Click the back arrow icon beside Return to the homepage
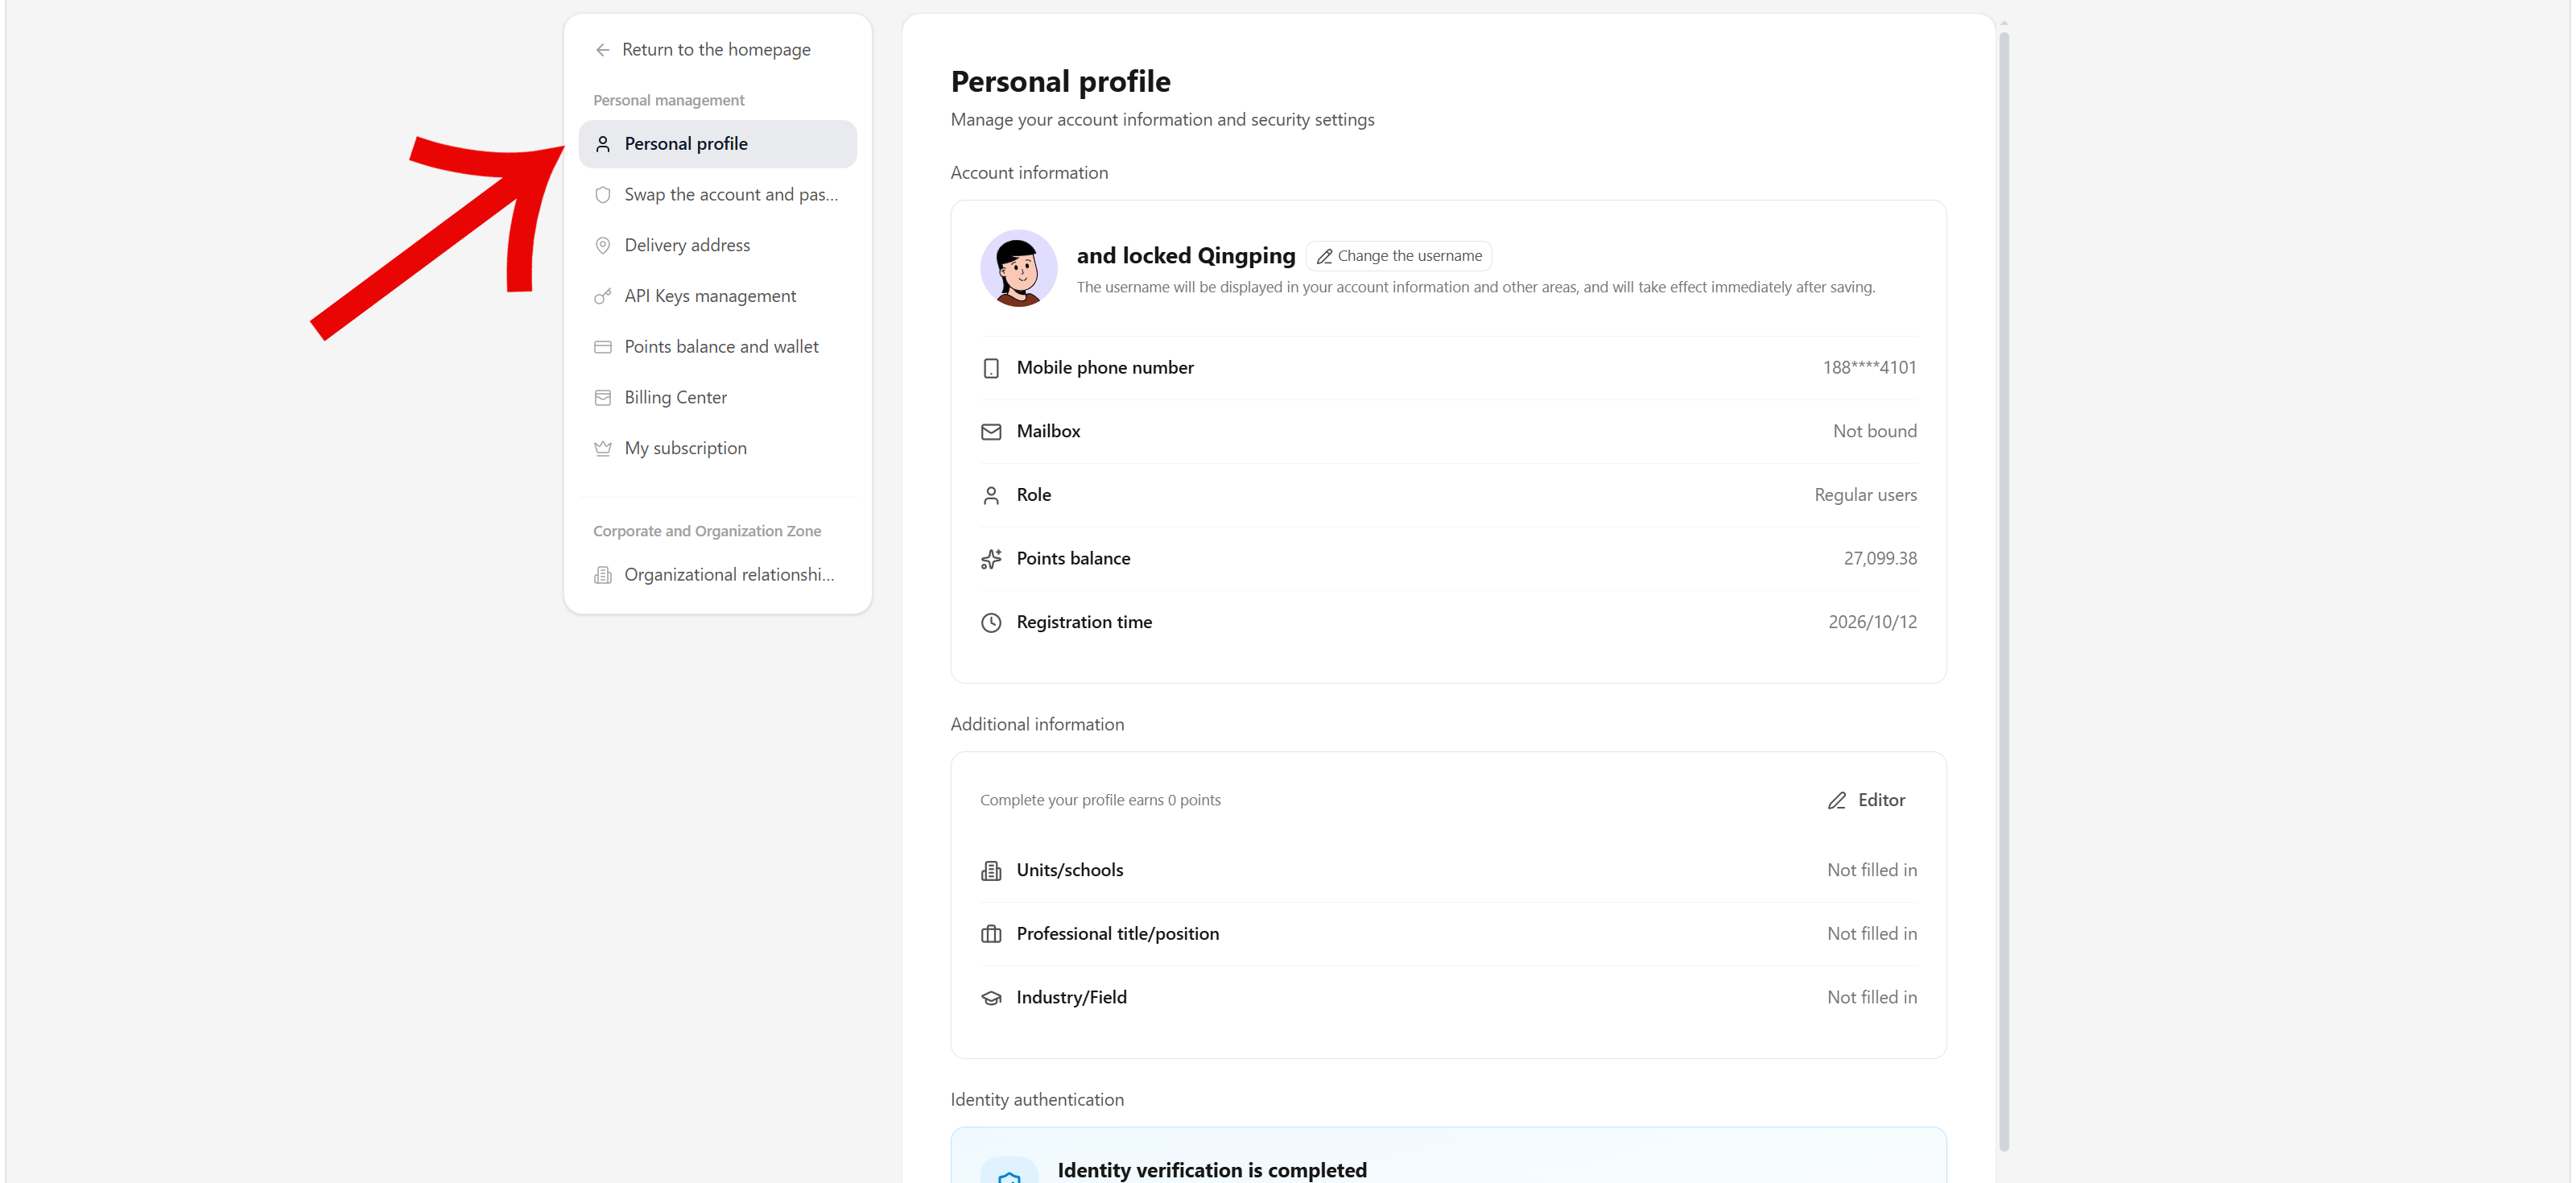This screenshot has width=2576, height=1183. tap(602, 50)
